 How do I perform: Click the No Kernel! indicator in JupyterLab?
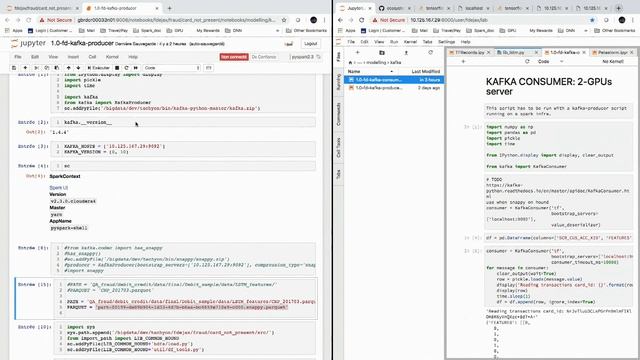[613, 61]
